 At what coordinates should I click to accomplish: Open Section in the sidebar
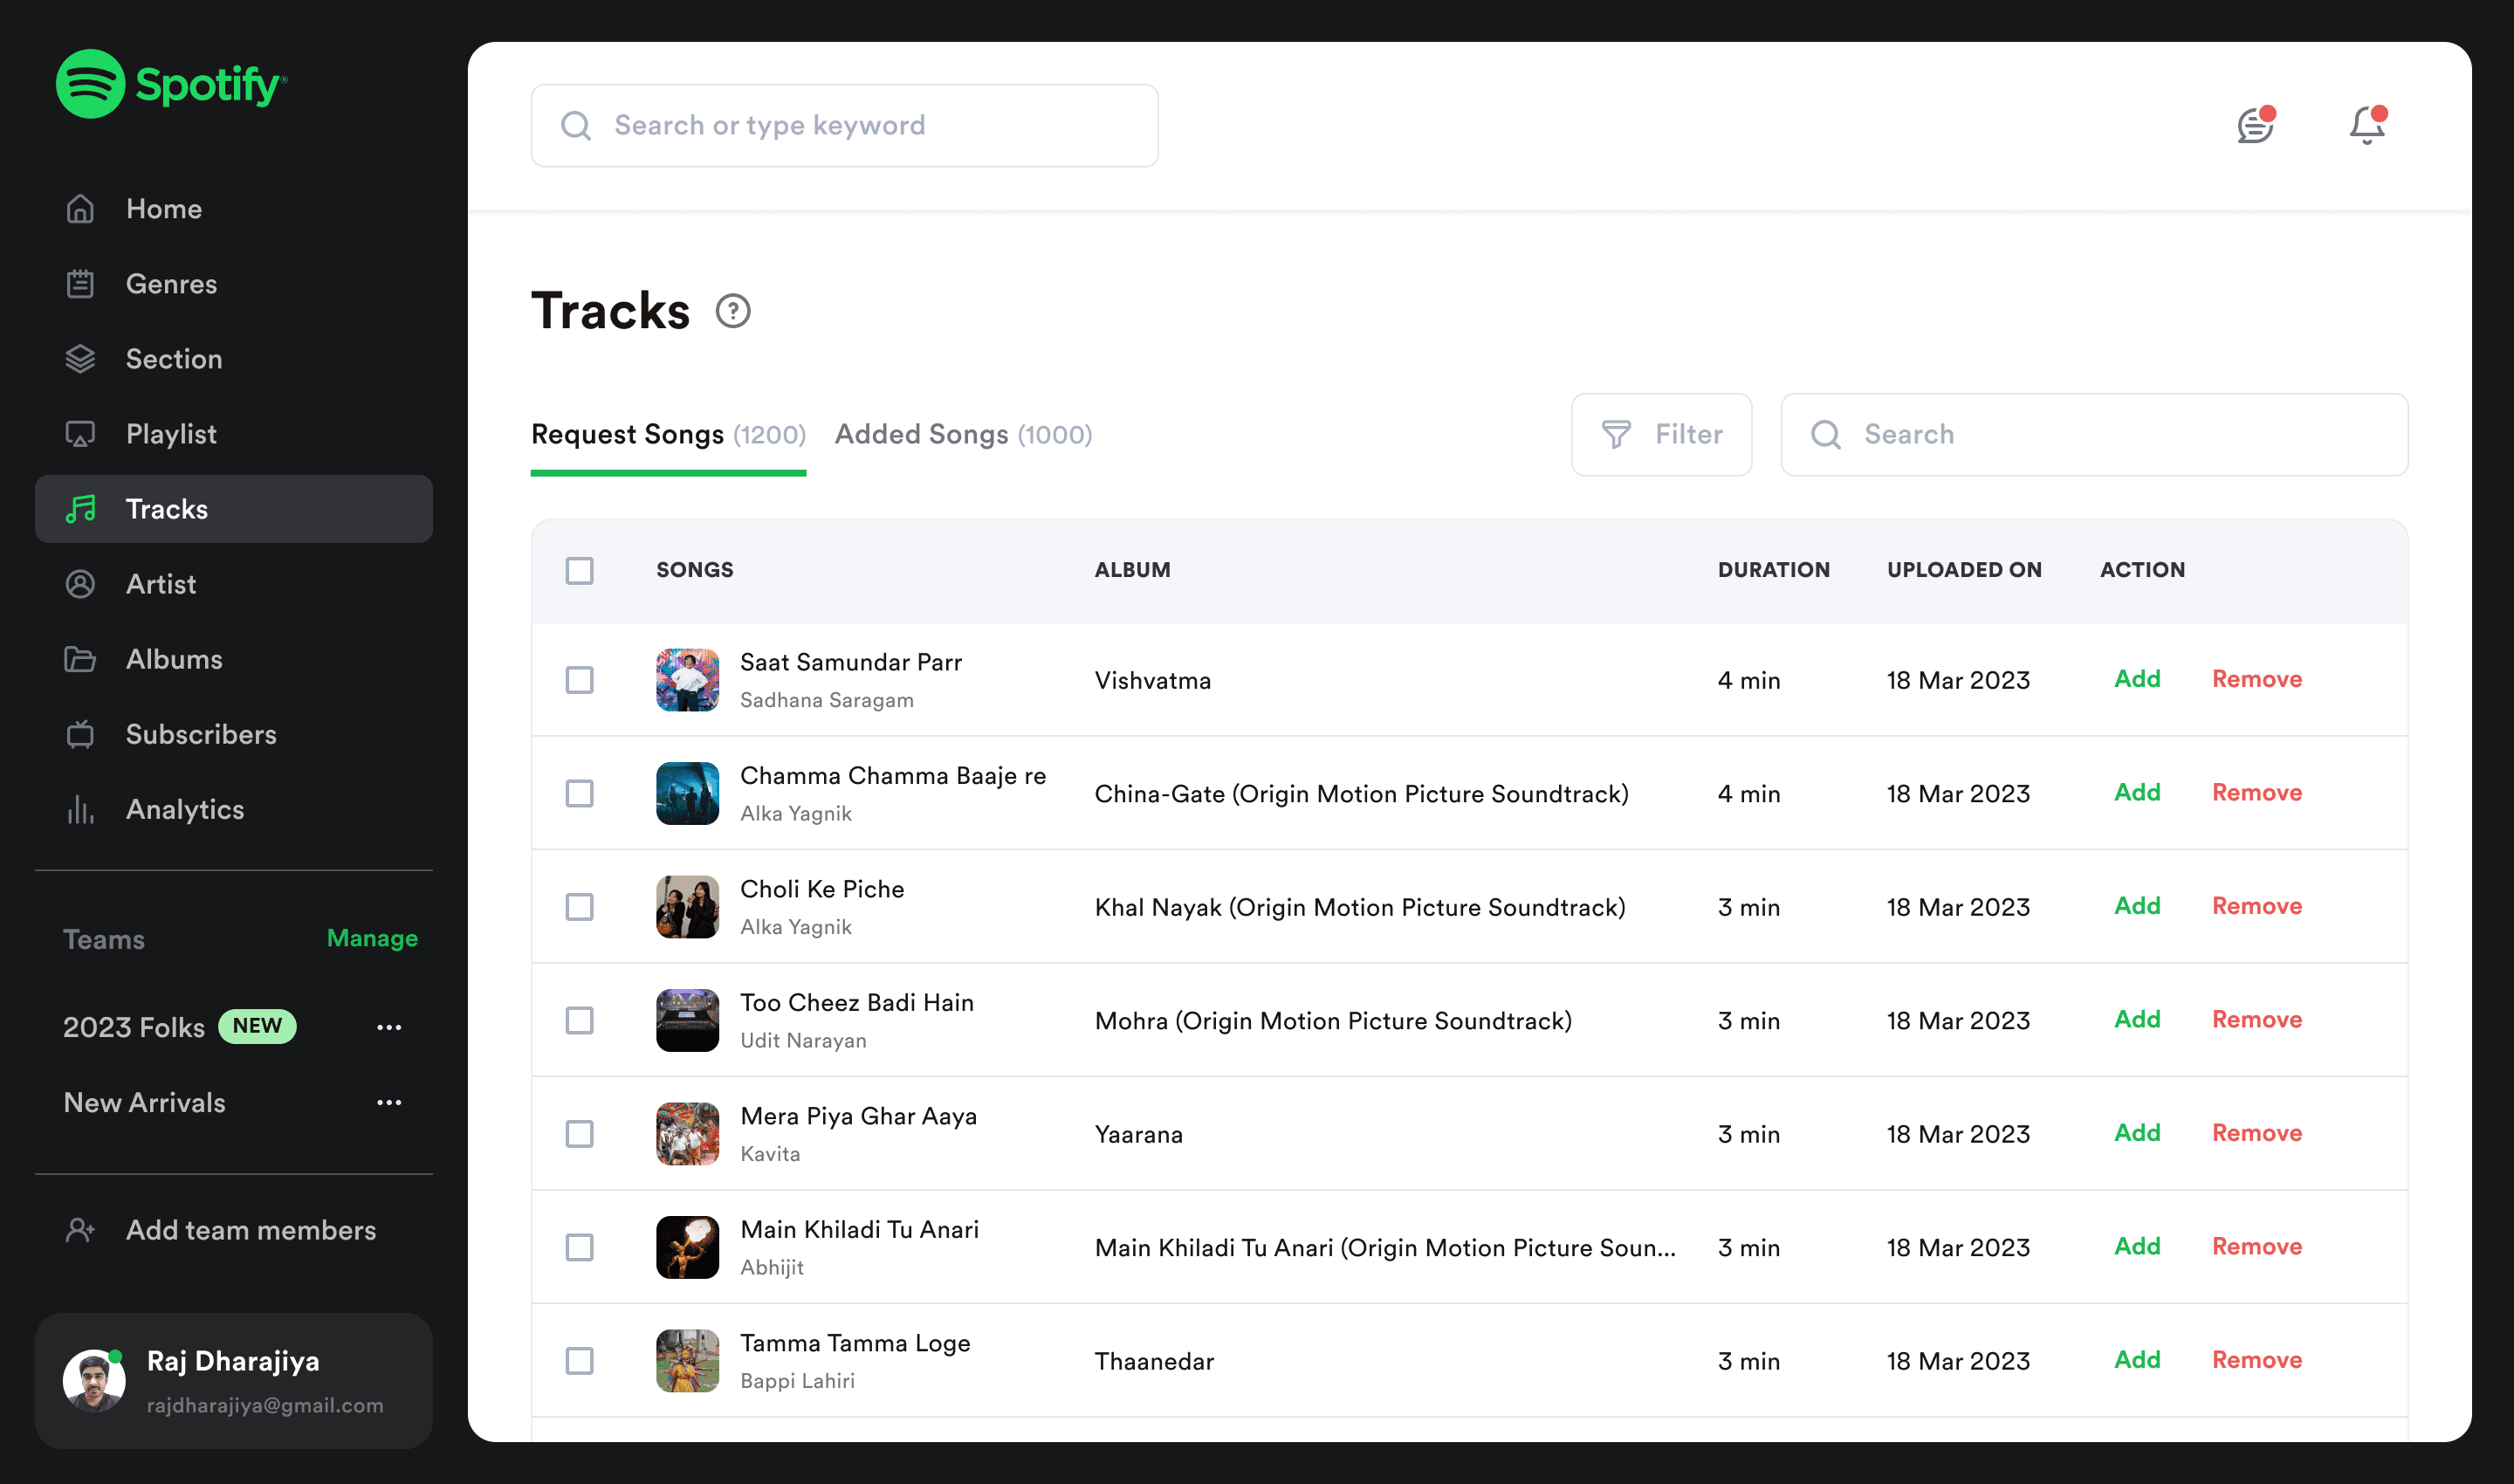coord(234,359)
